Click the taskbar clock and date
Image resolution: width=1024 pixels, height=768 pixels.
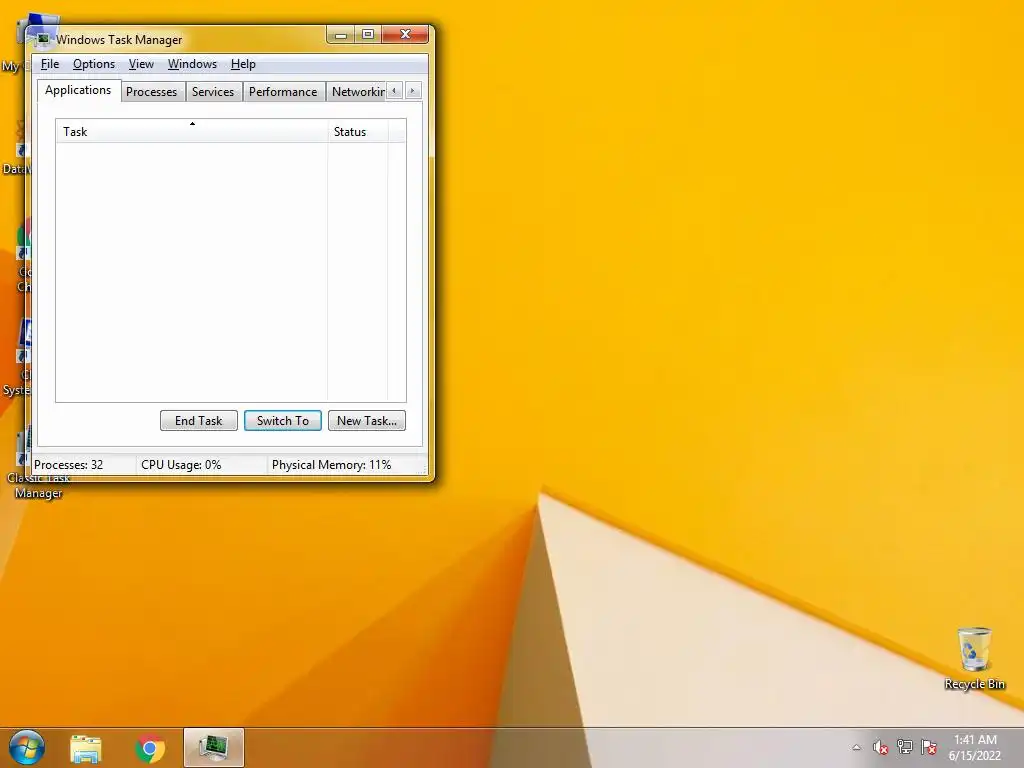pos(975,748)
